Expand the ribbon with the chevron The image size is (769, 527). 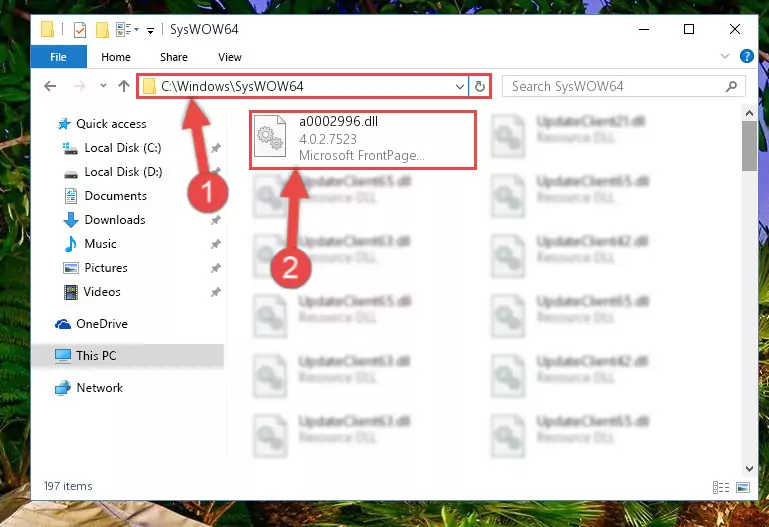(724, 56)
